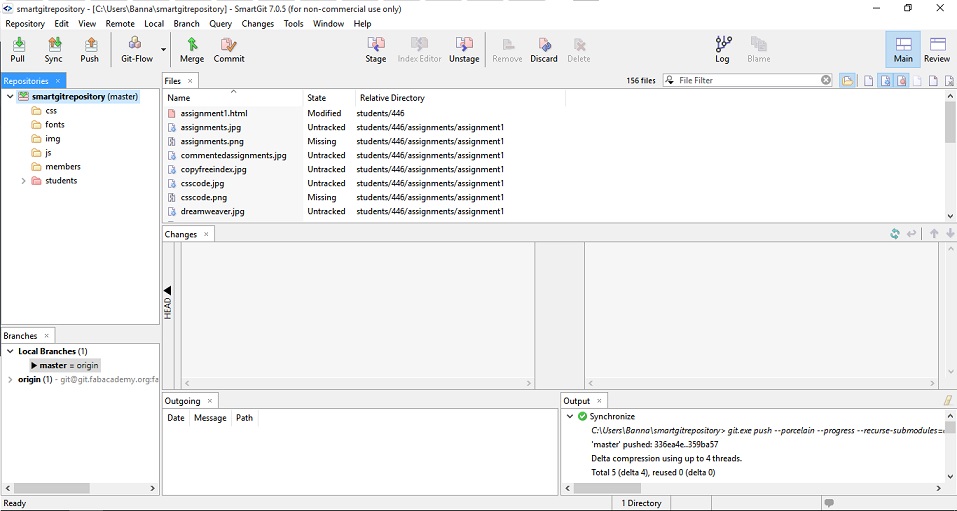Click the refresh icon in the Changes panel
This screenshot has width=957, height=511.
(x=895, y=234)
